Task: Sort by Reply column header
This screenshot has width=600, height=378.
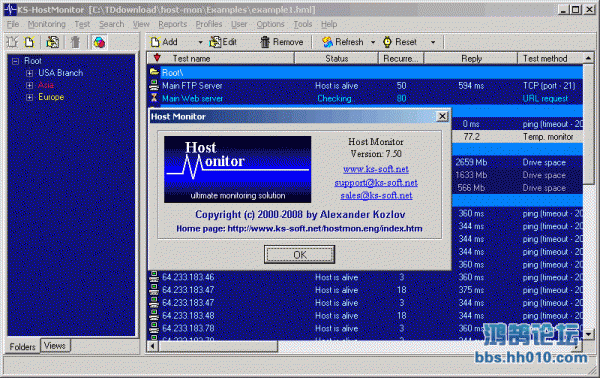Action: coord(471,59)
